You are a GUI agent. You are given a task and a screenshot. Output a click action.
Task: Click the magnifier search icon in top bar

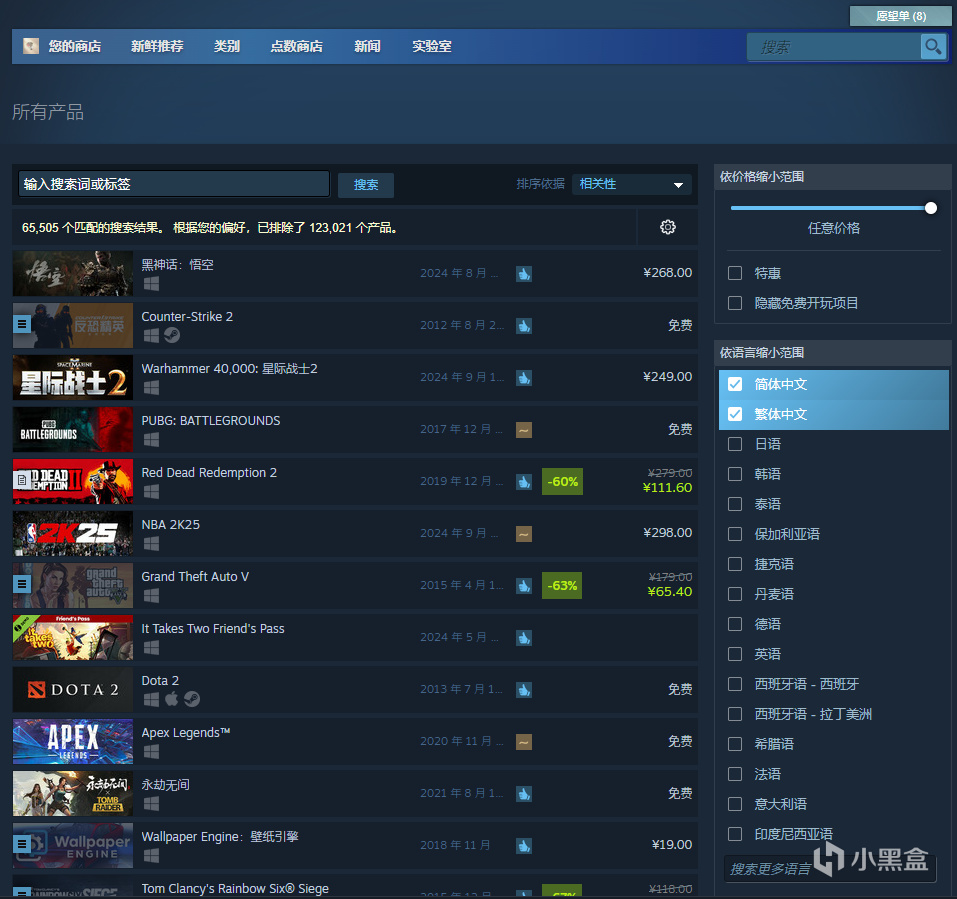tap(933, 46)
